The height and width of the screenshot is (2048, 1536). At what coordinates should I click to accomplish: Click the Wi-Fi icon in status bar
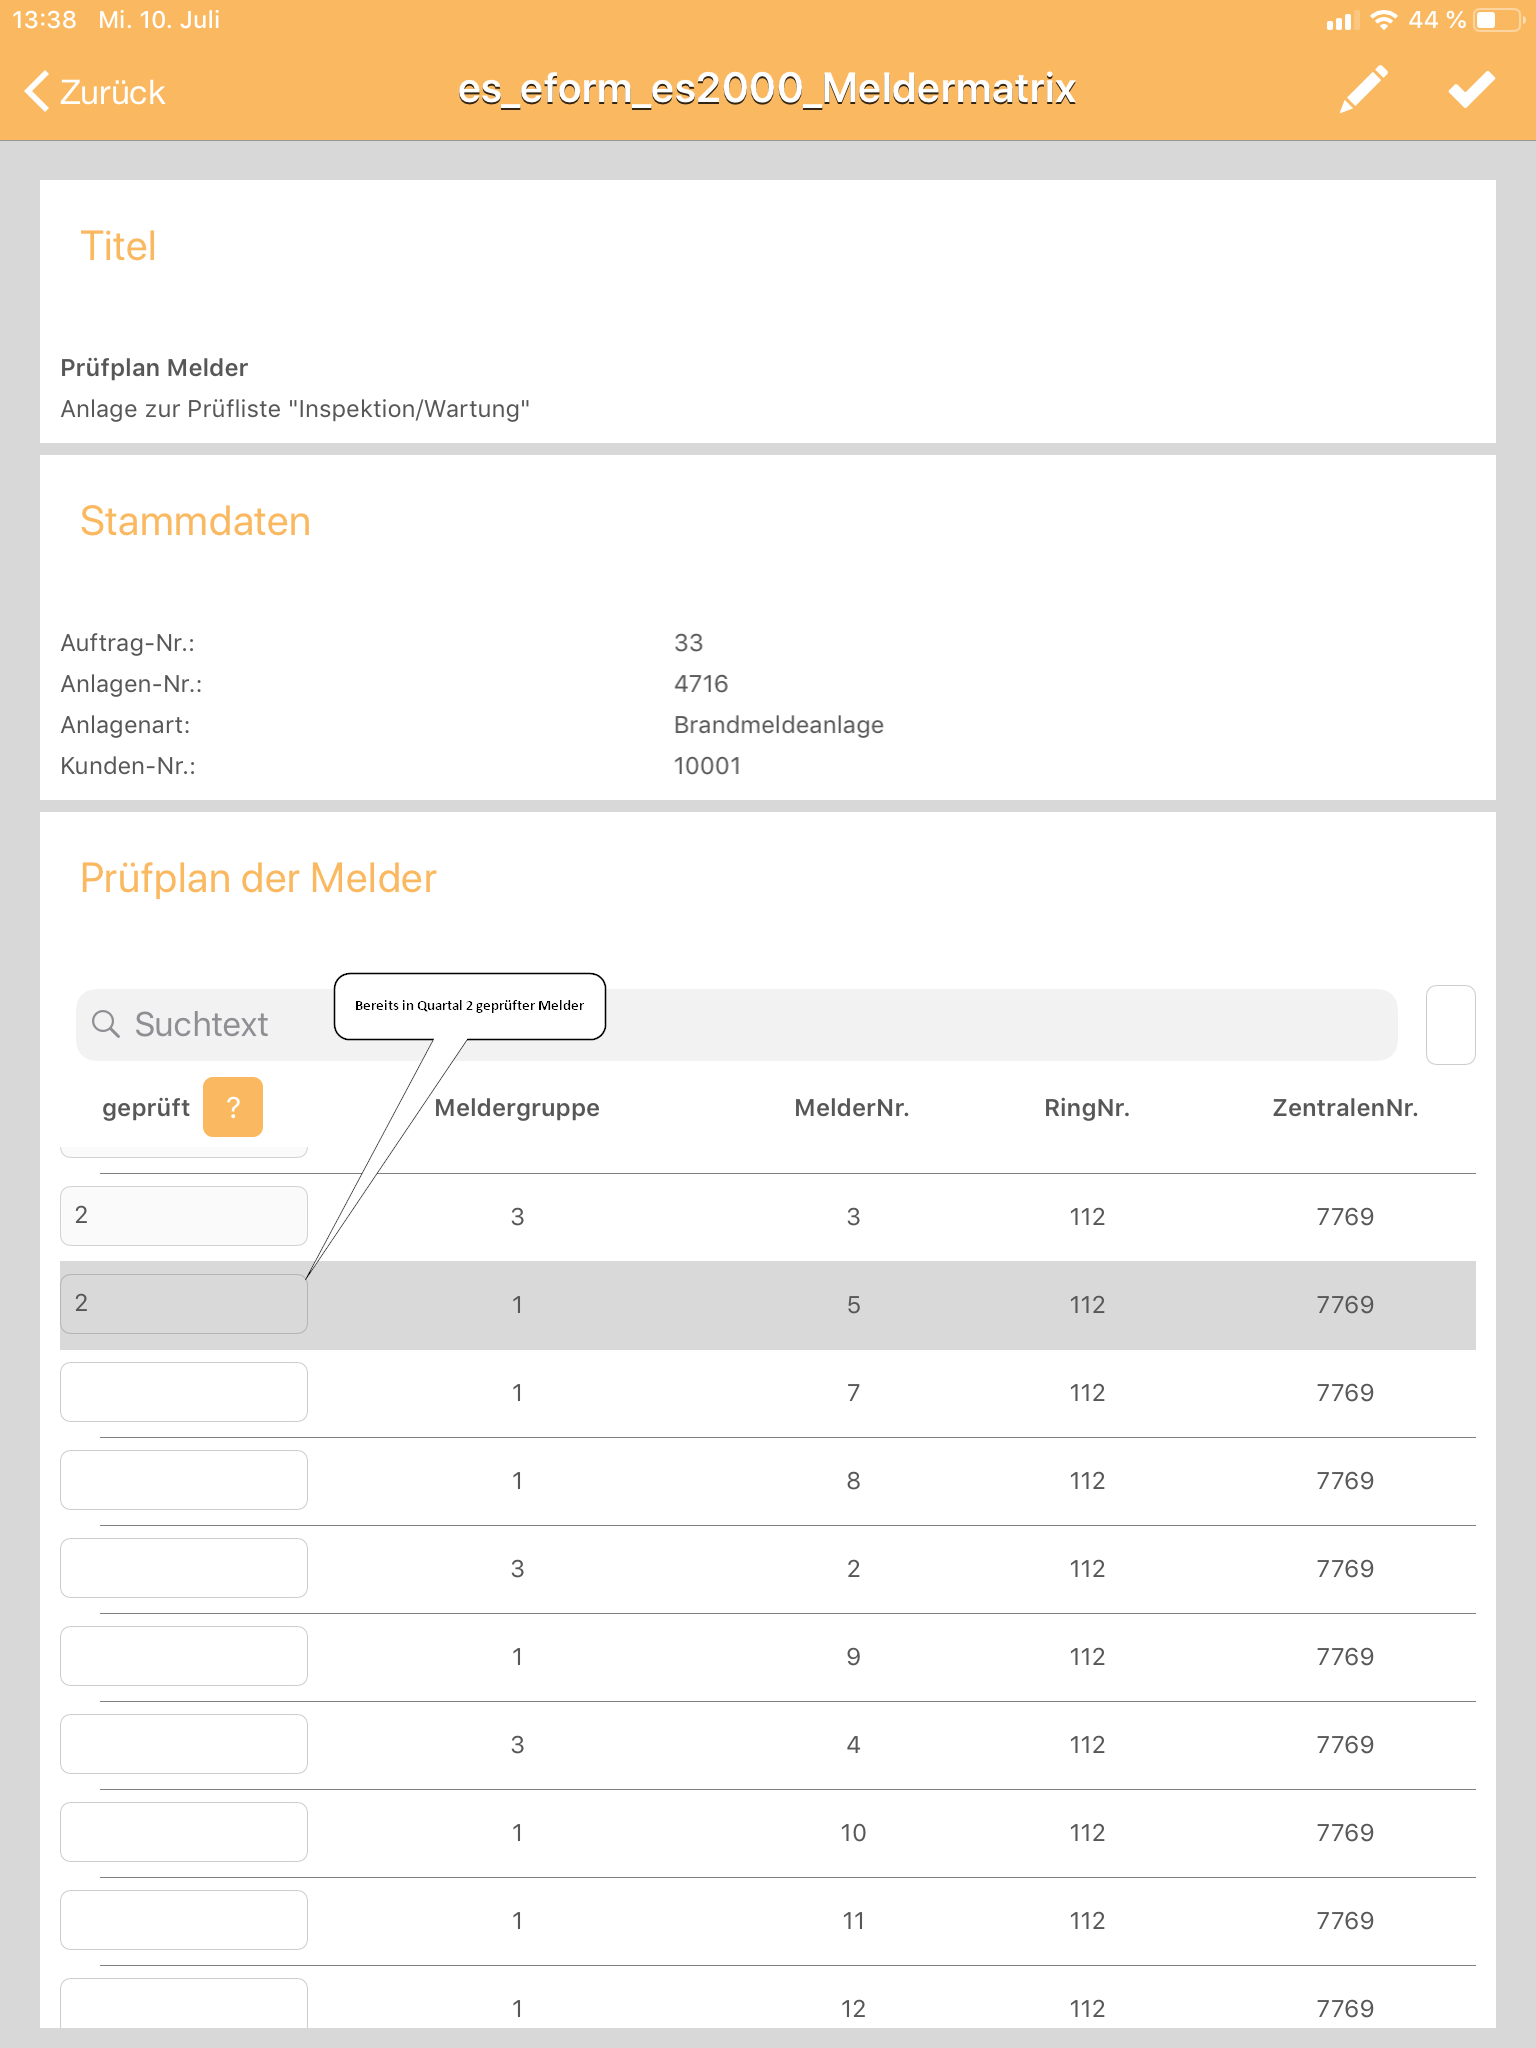coord(1384,20)
